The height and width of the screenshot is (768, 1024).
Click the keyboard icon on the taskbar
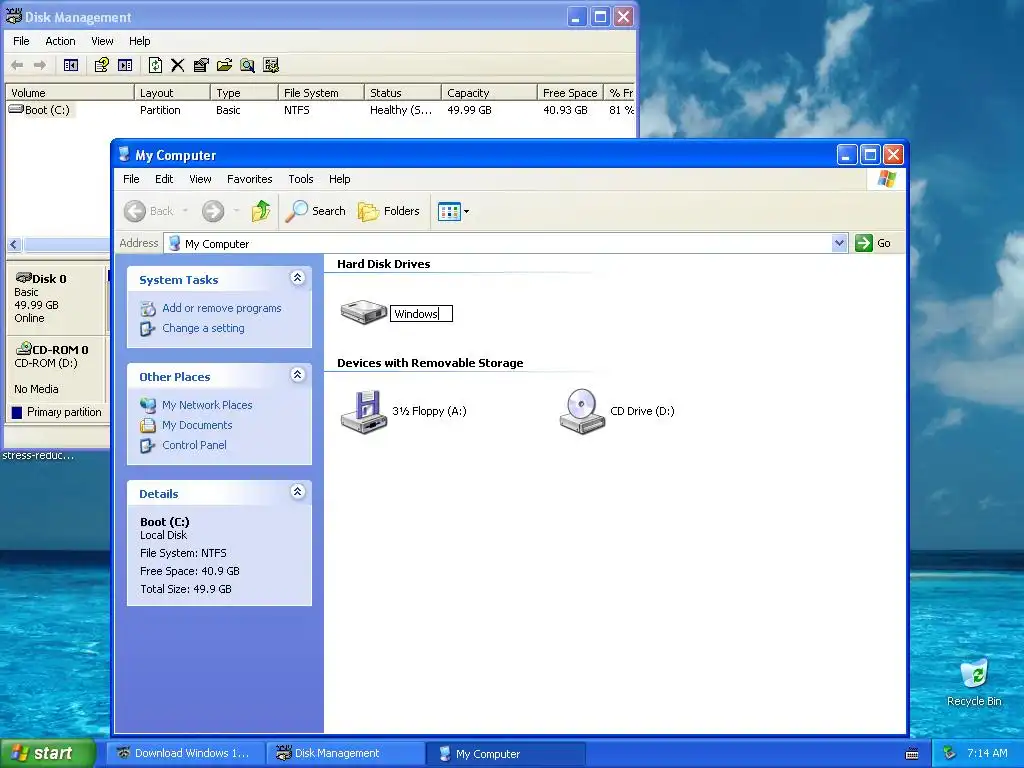click(912, 754)
